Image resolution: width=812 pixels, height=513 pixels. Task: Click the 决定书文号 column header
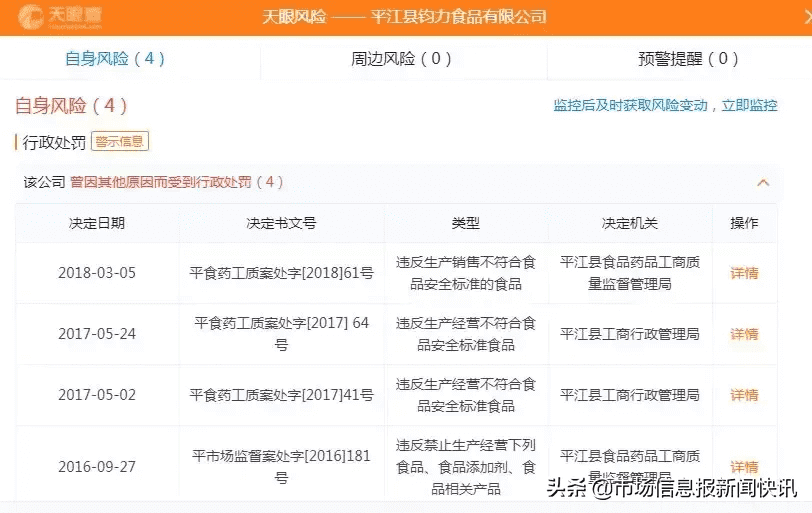(281, 223)
